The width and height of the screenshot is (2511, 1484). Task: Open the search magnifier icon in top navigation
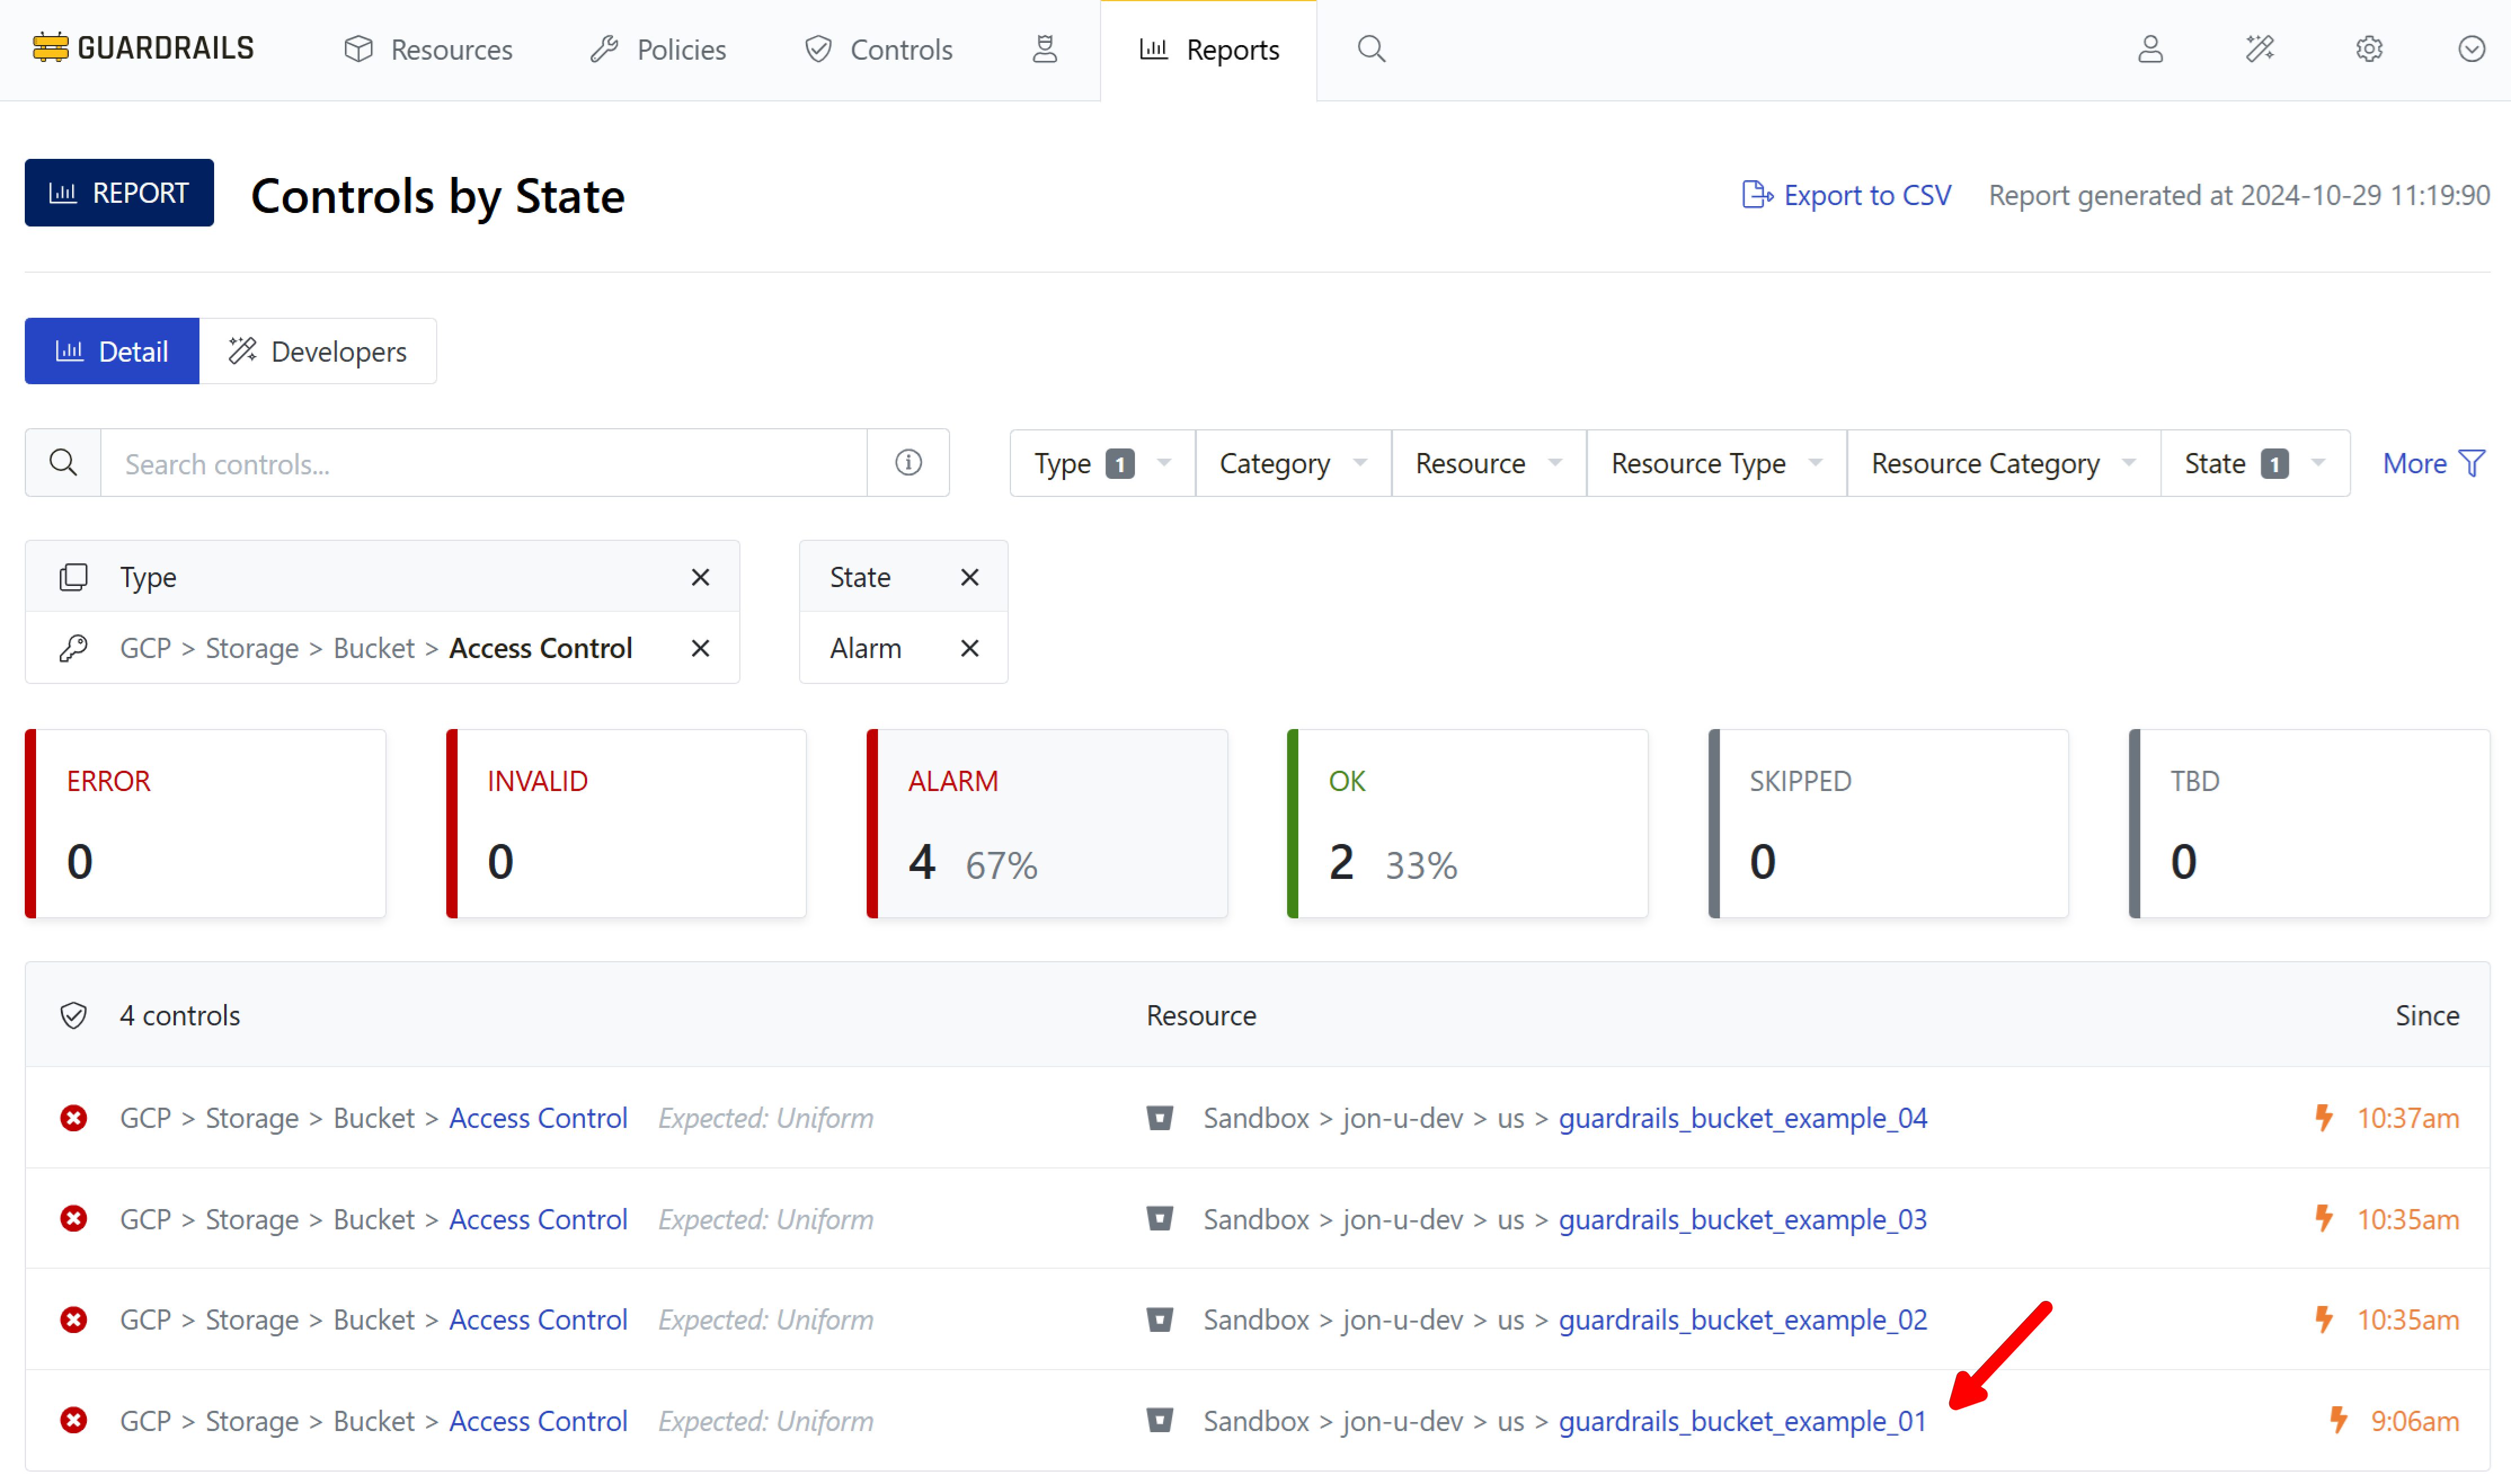[1371, 49]
